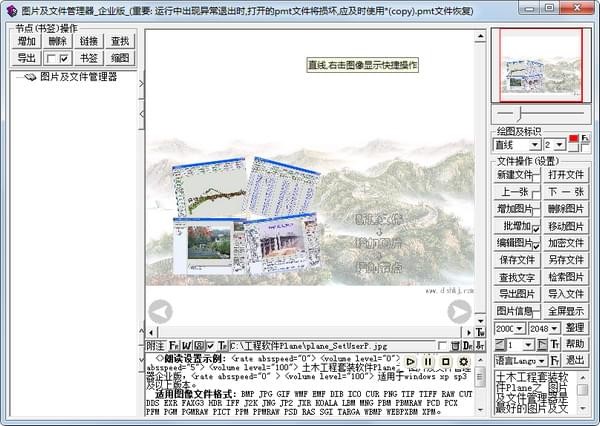Click the icon right of DF
This screenshot has height=426, width=600.
click(x=480, y=346)
